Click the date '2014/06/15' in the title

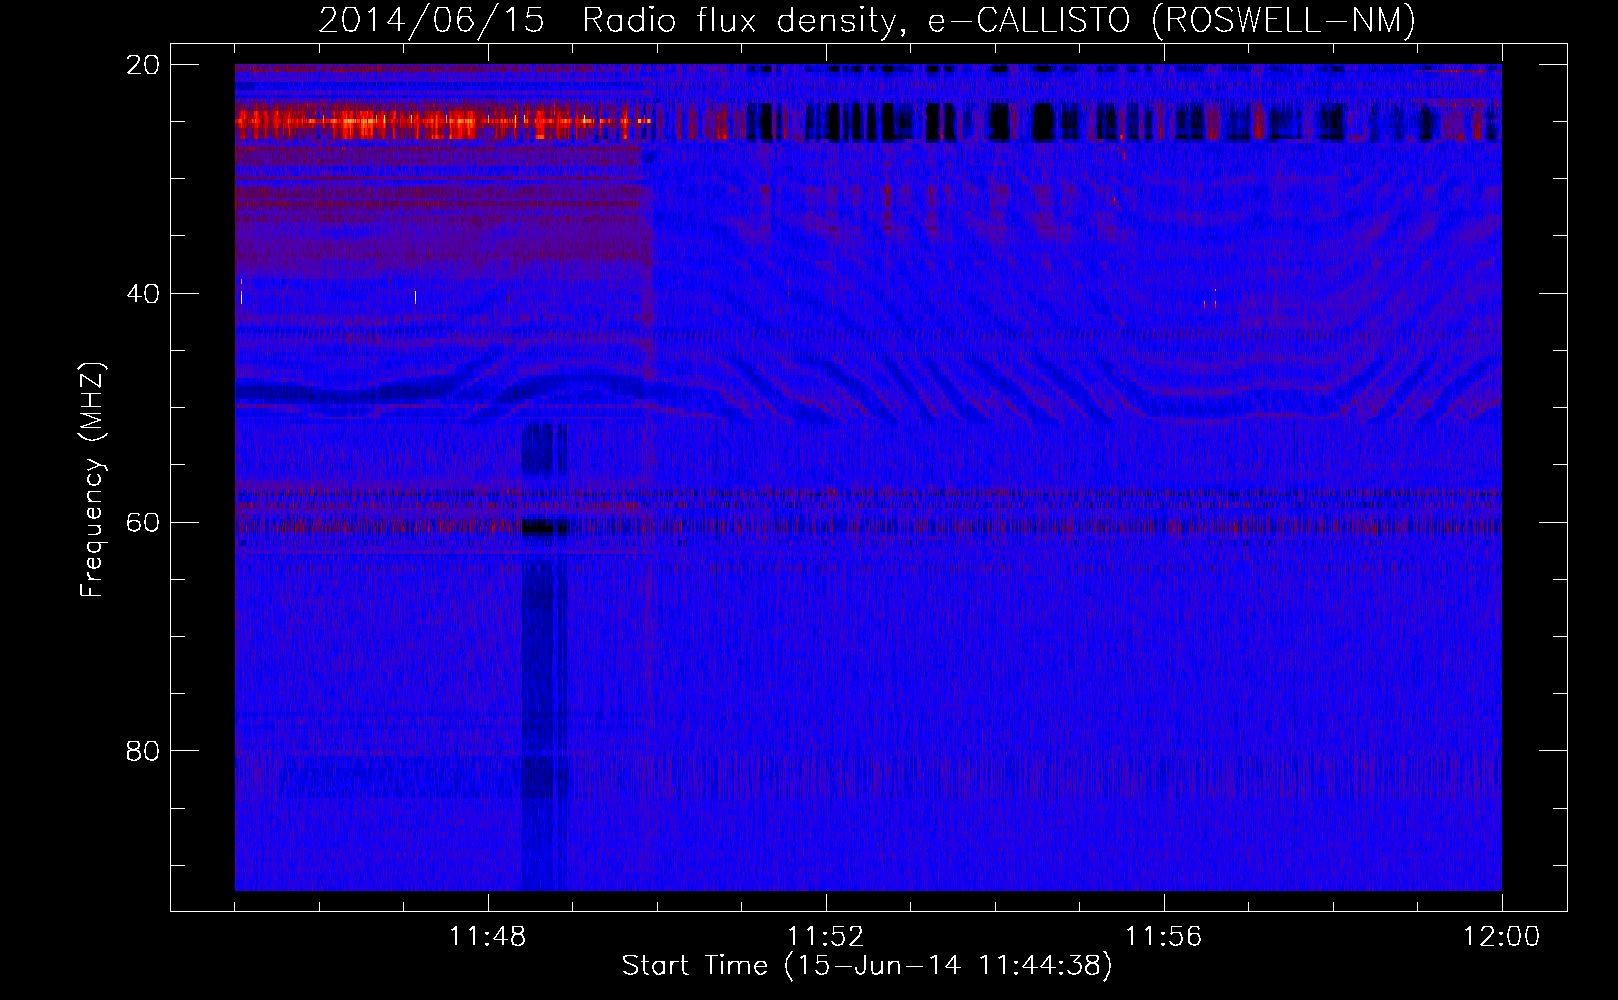click(431, 20)
